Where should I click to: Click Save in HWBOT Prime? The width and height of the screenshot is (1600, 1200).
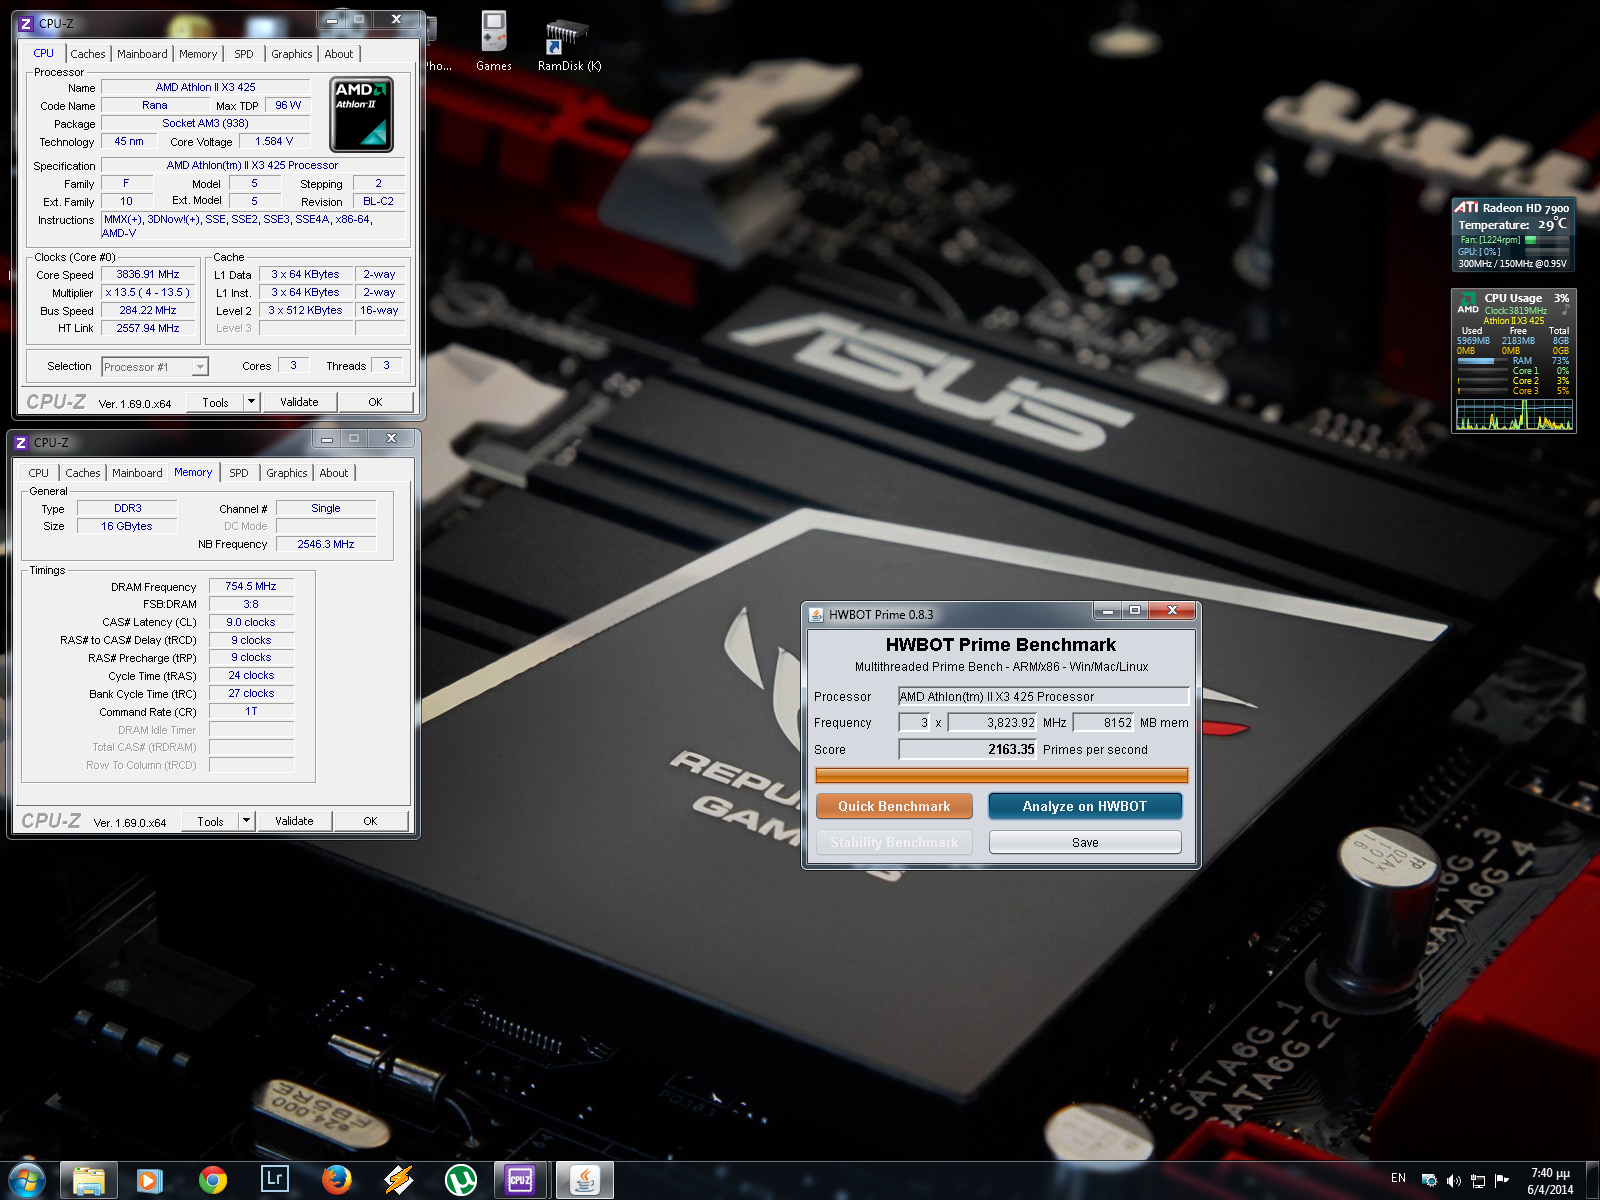(1085, 842)
